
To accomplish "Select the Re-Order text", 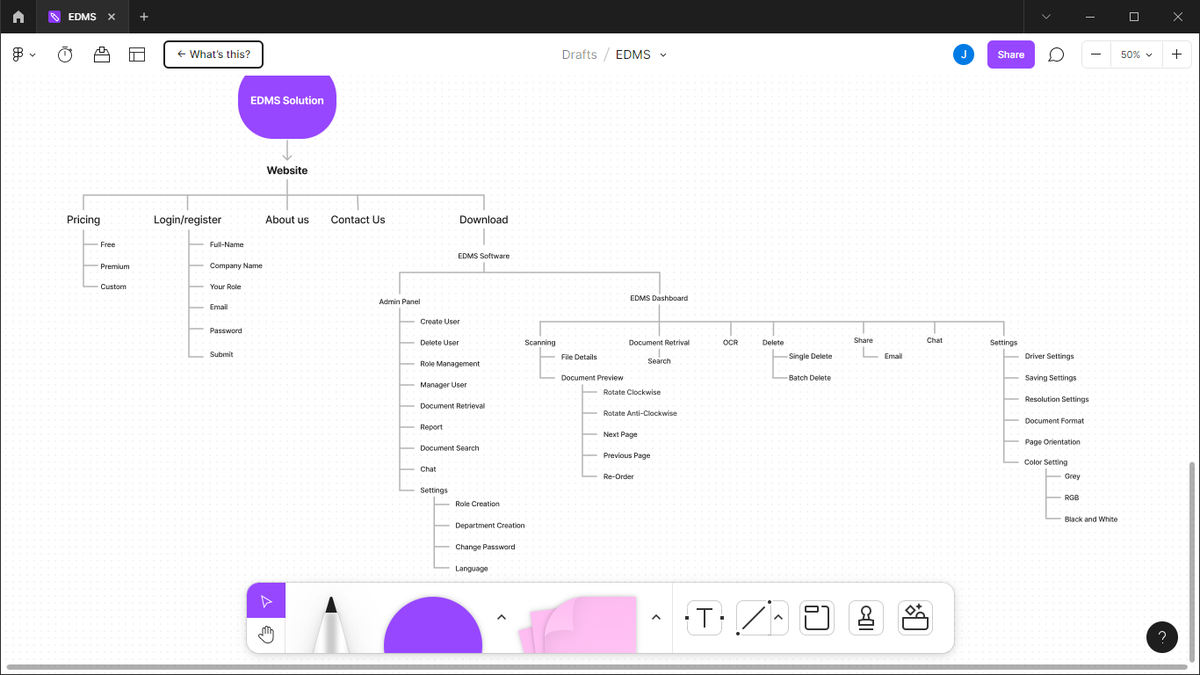I will tap(618, 477).
